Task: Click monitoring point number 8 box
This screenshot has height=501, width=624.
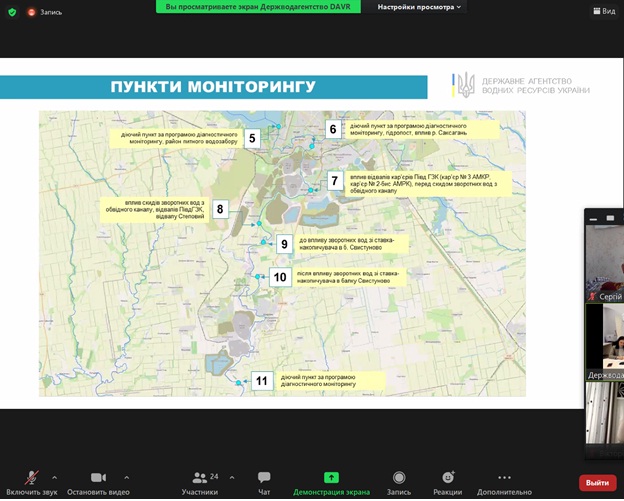Action: pyautogui.click(x=220, y=209)
